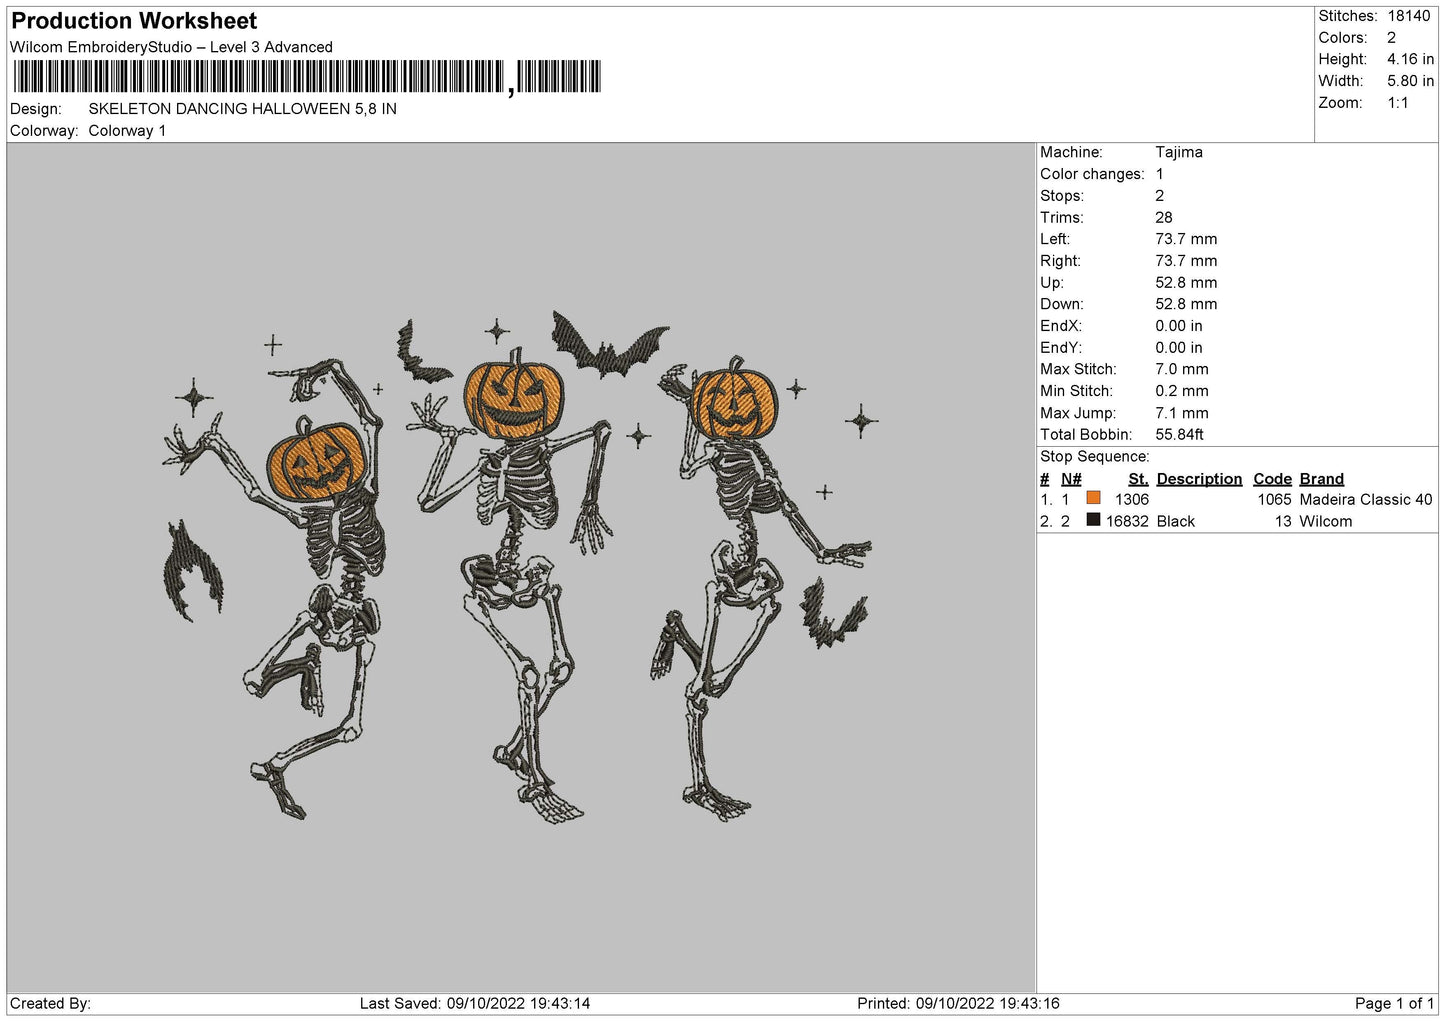Click the right skeleton's pumpkin head
Viewport: 1445px width, 1021px height.
(734, 400)
